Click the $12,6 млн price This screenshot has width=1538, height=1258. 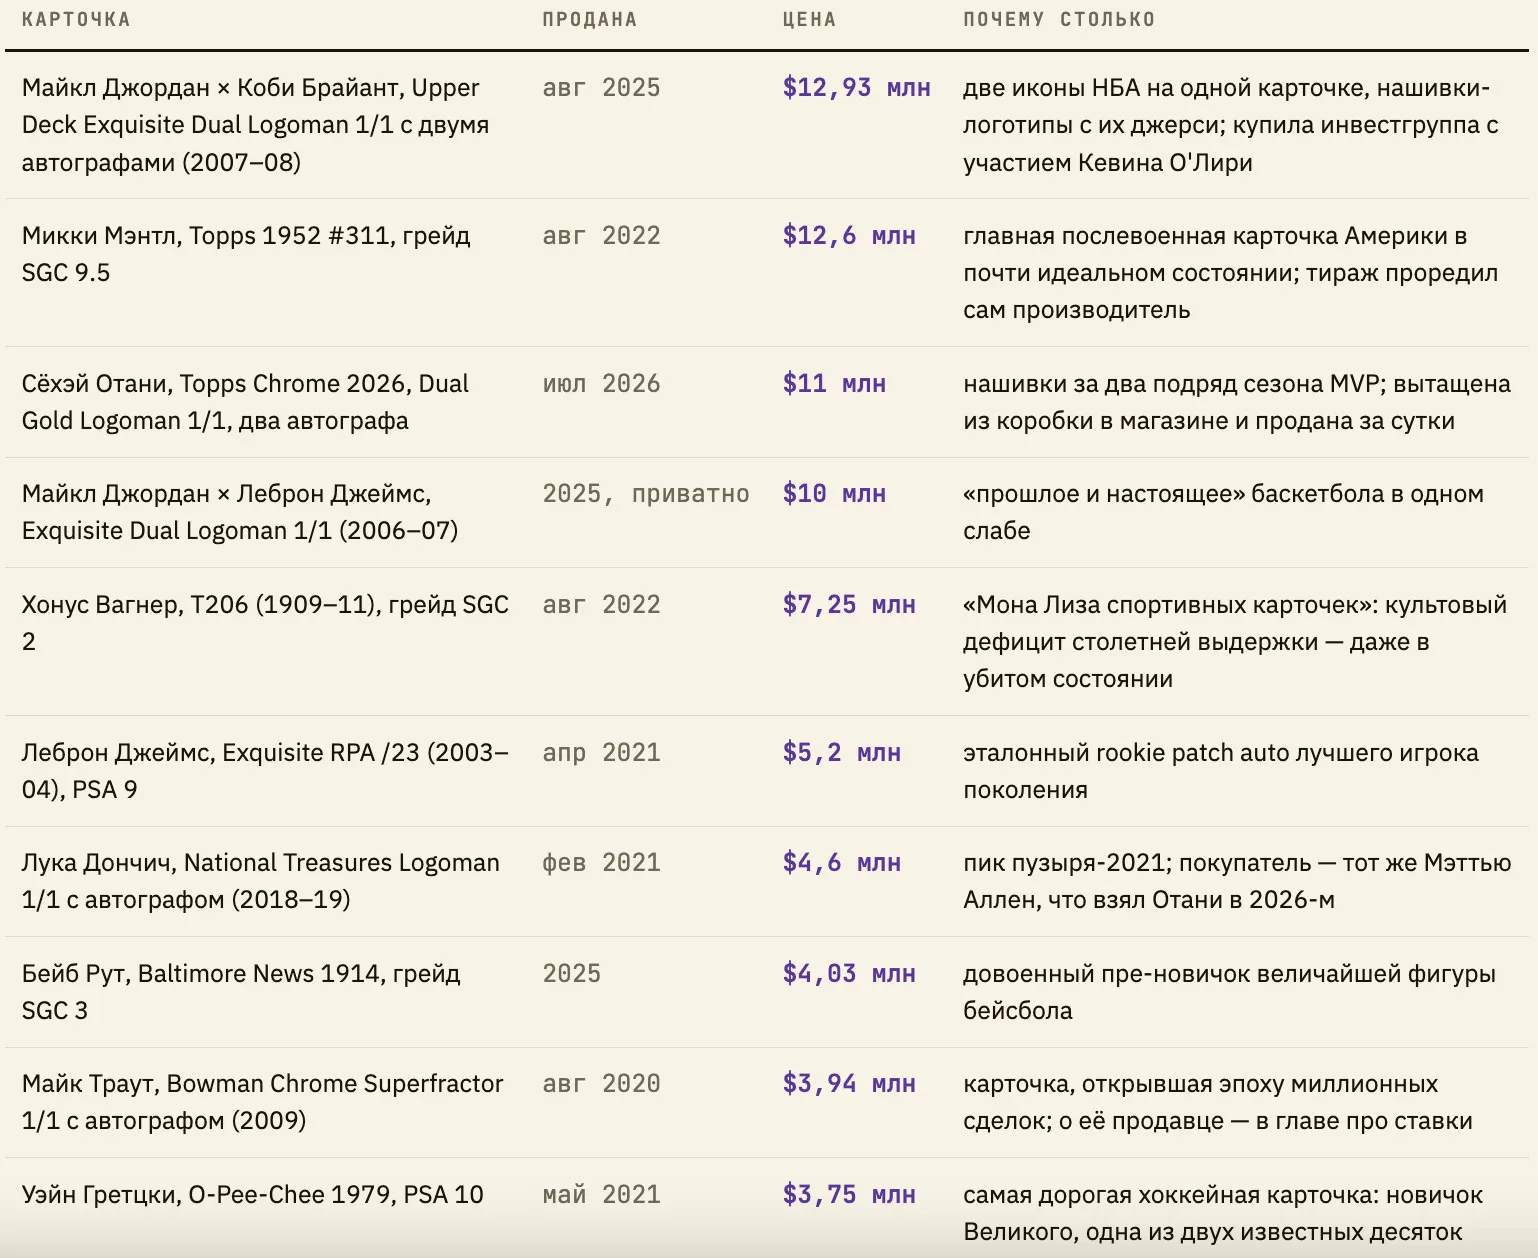(x=849, y=236)
